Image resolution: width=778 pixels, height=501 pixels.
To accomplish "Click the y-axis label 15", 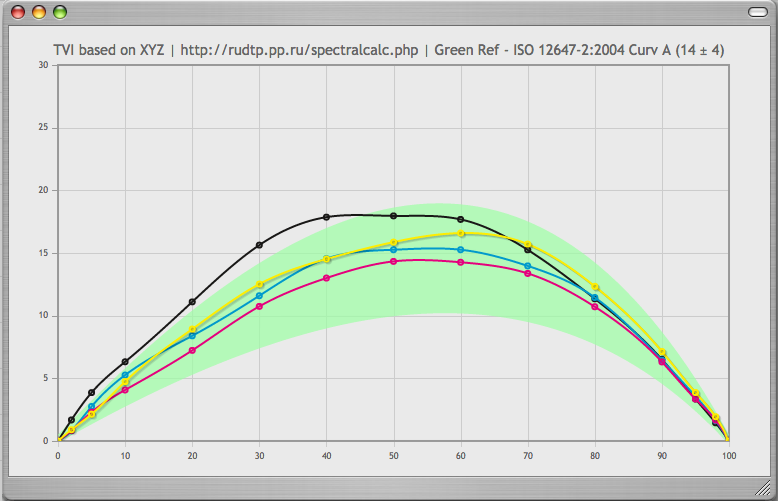I will [x=44, y=253].
